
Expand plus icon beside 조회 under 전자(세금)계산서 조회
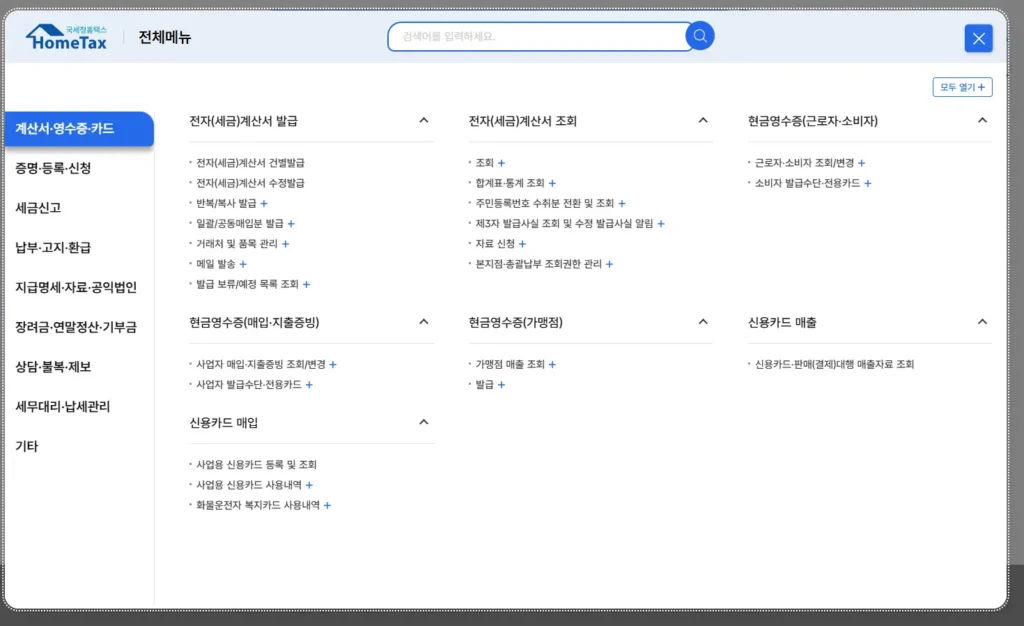click(x=502, y=163)
